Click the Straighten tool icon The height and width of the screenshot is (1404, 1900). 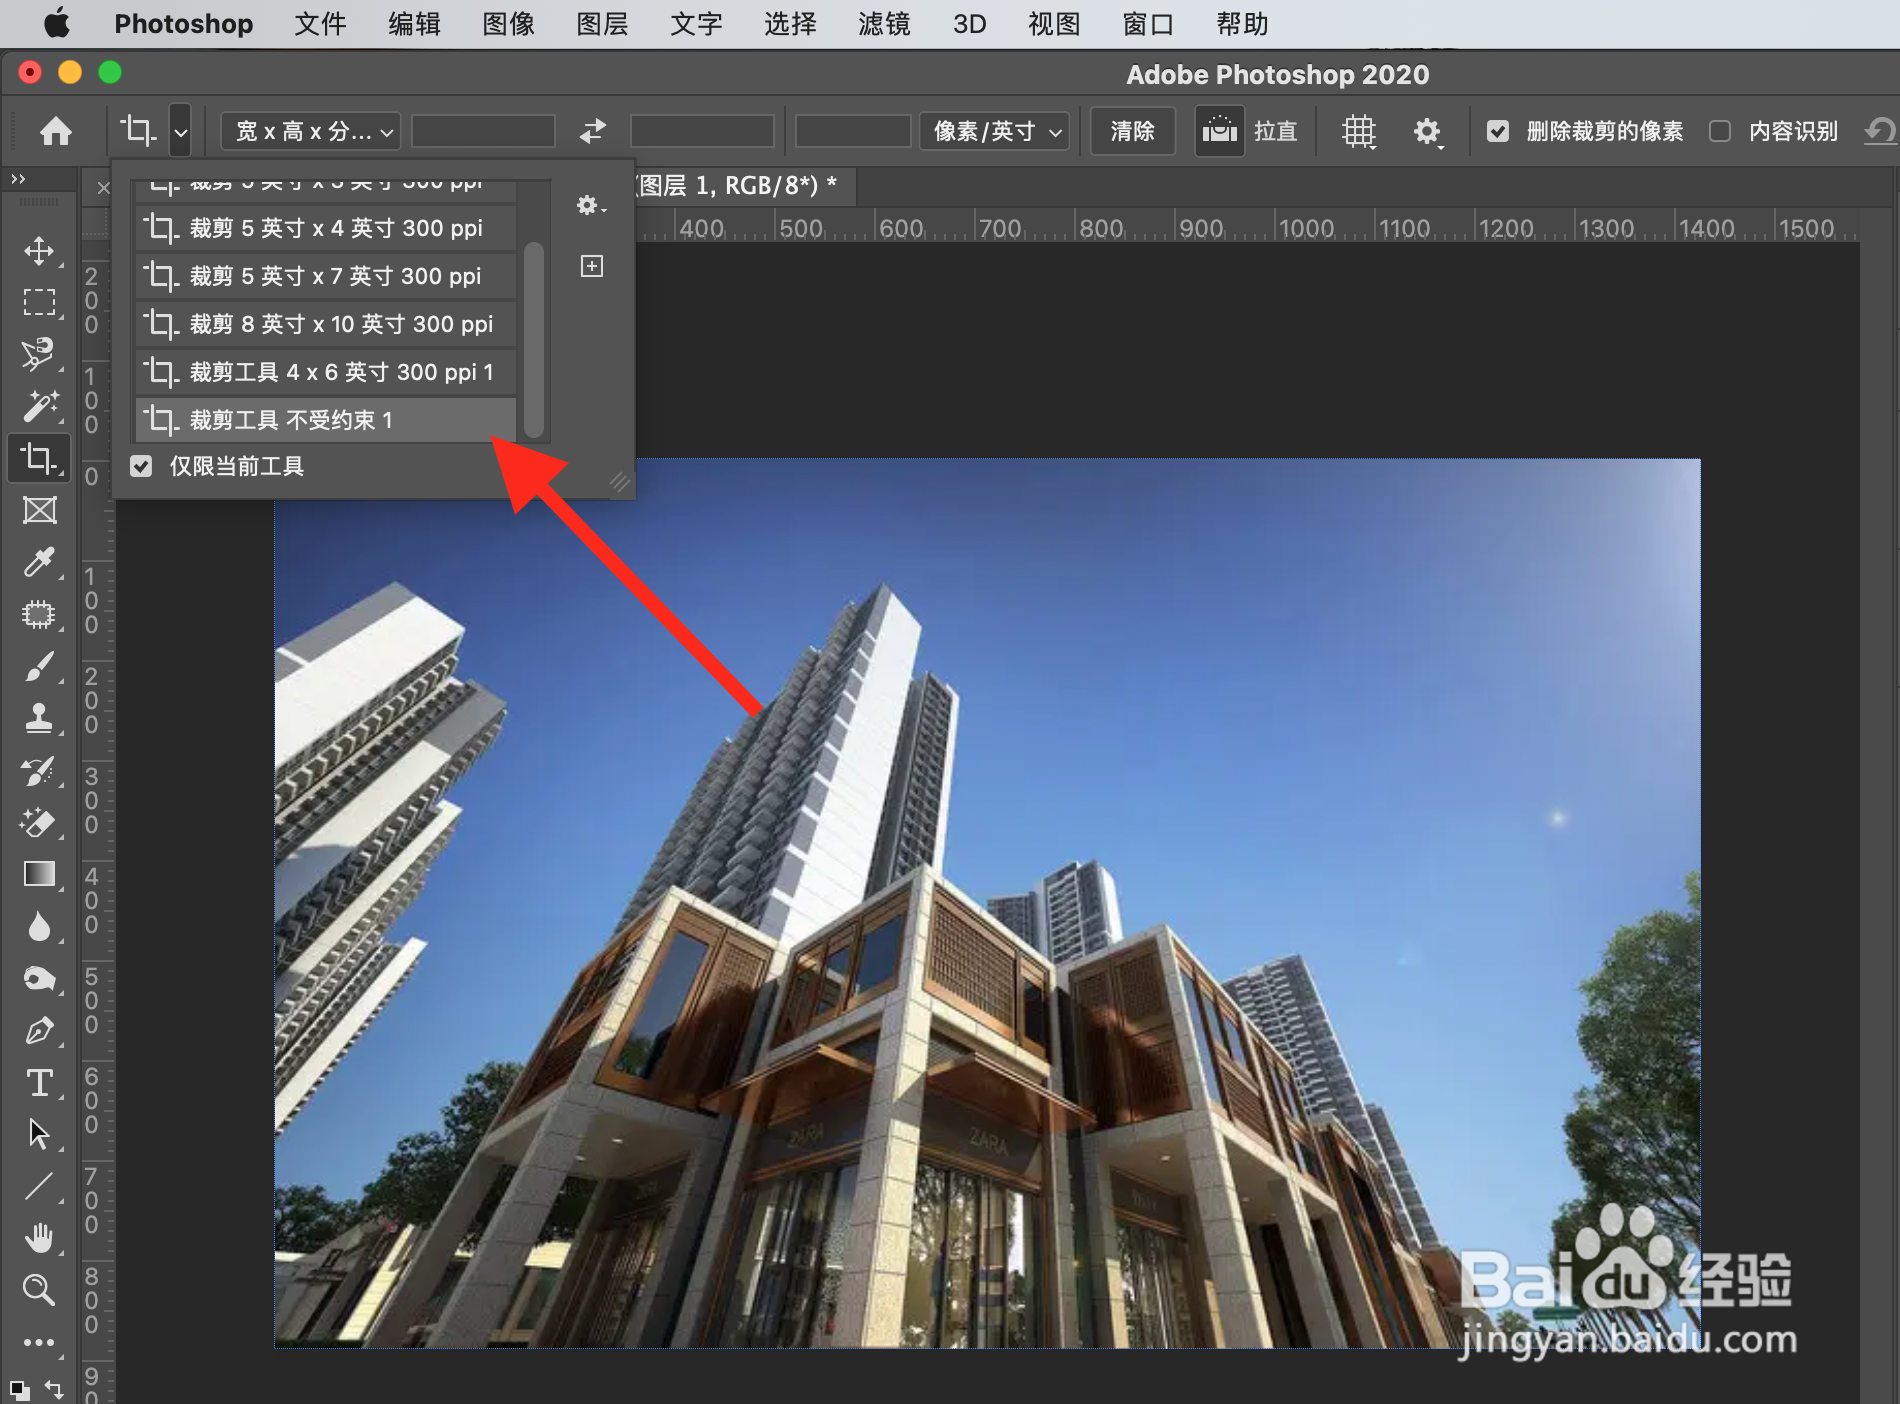coord(1220,131)
